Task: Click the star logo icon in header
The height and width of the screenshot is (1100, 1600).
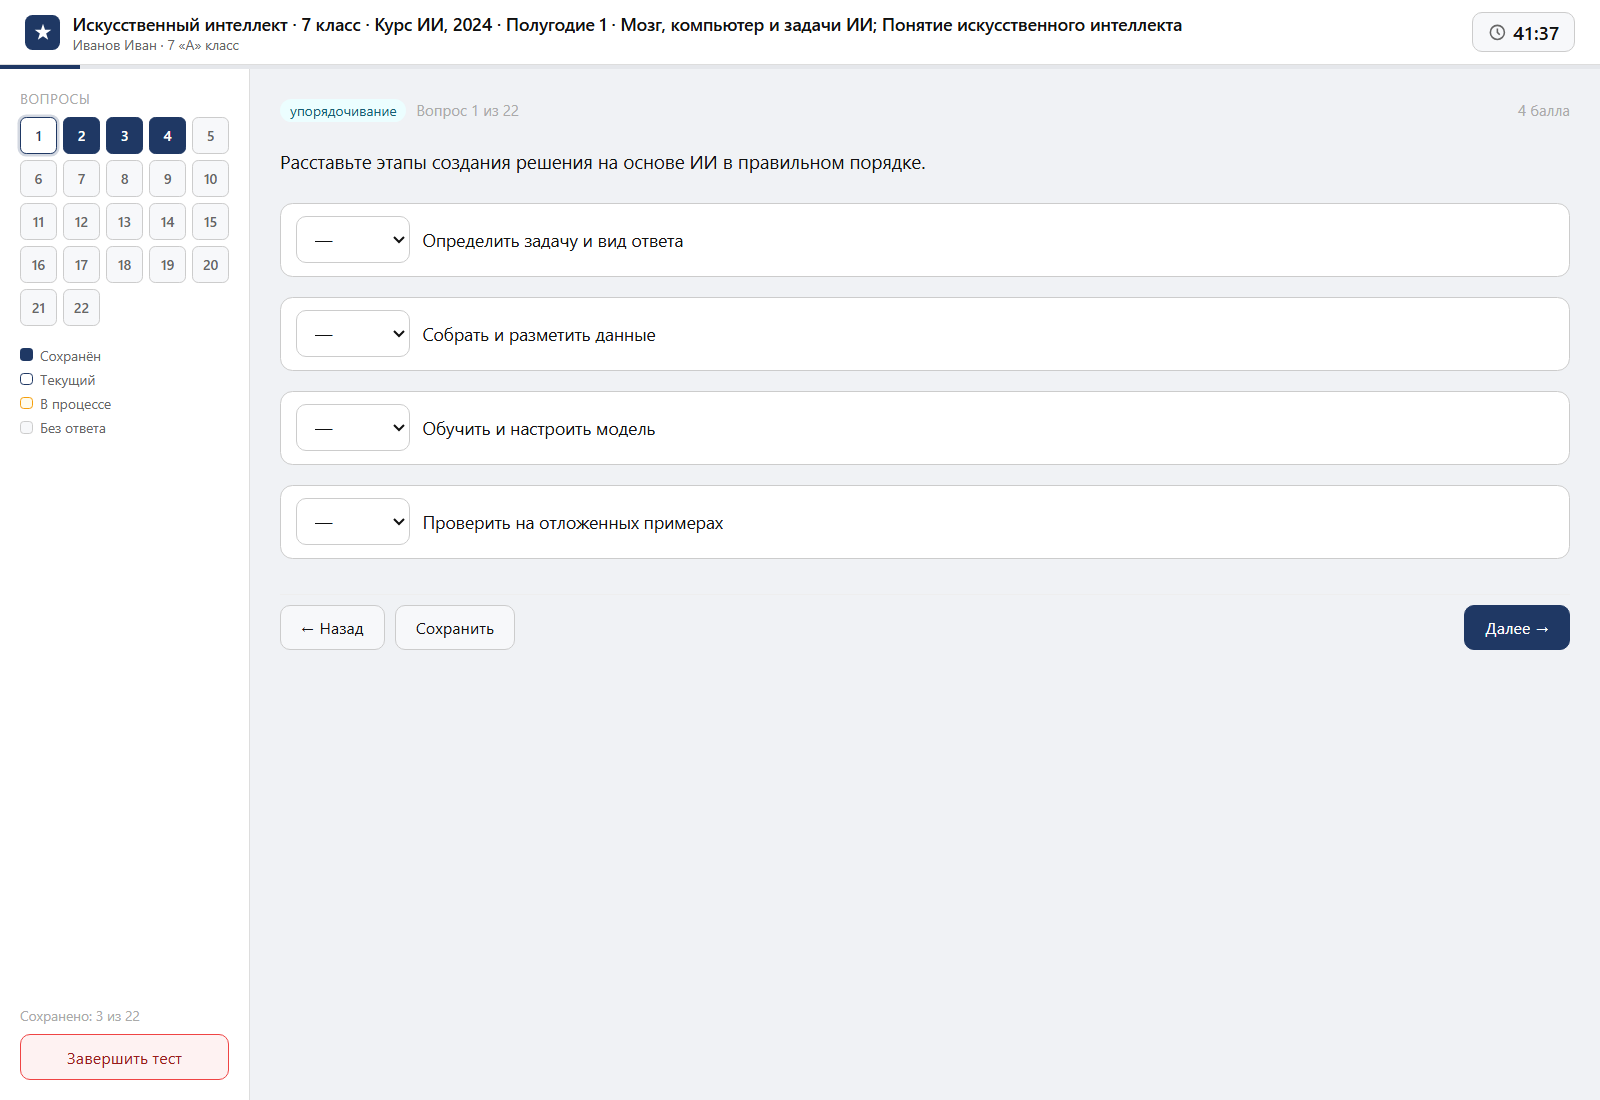Action: [42, 33]
